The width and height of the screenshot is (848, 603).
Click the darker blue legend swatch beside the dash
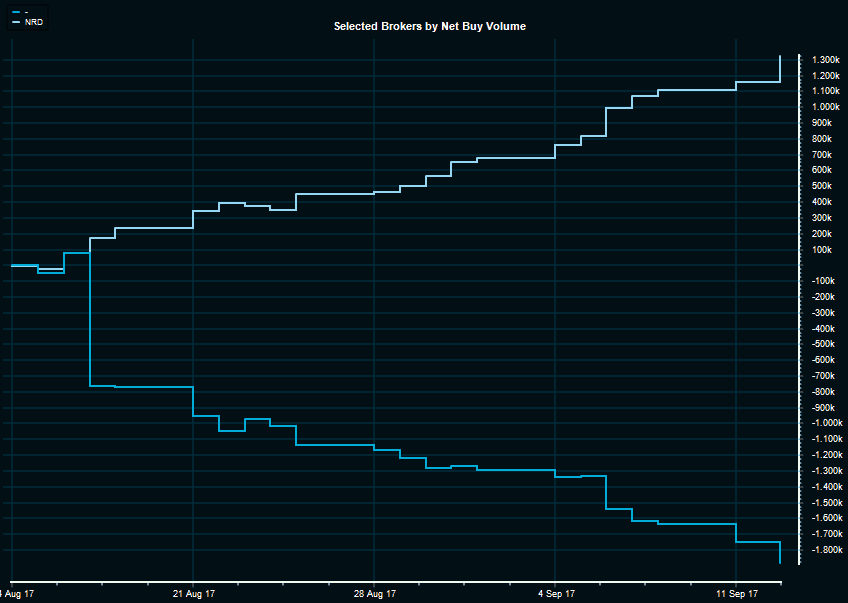click(15, 11)
